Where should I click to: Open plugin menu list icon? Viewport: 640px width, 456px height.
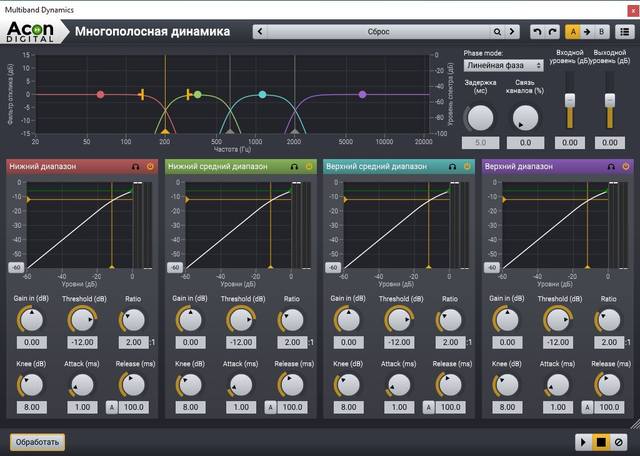pyautogui.click(x=624, y=32)
